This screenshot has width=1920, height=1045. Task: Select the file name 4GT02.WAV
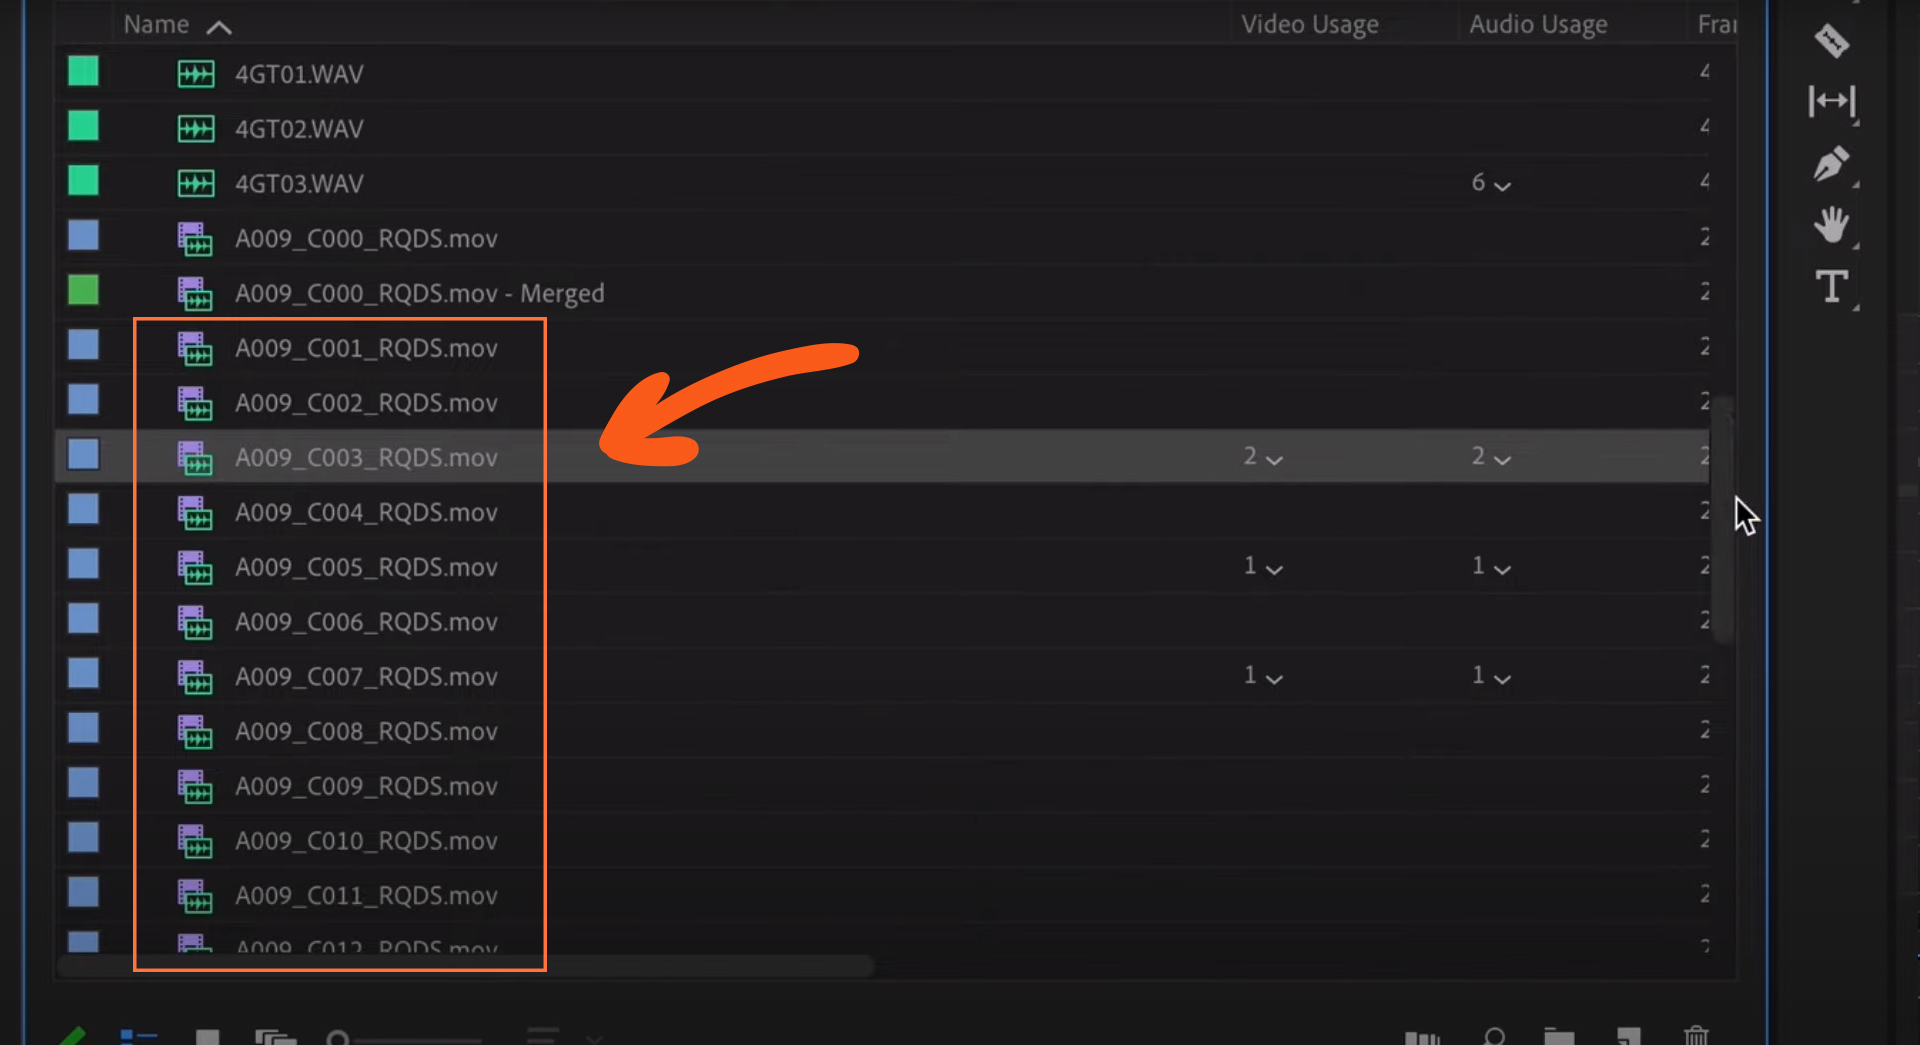[299, 129]
